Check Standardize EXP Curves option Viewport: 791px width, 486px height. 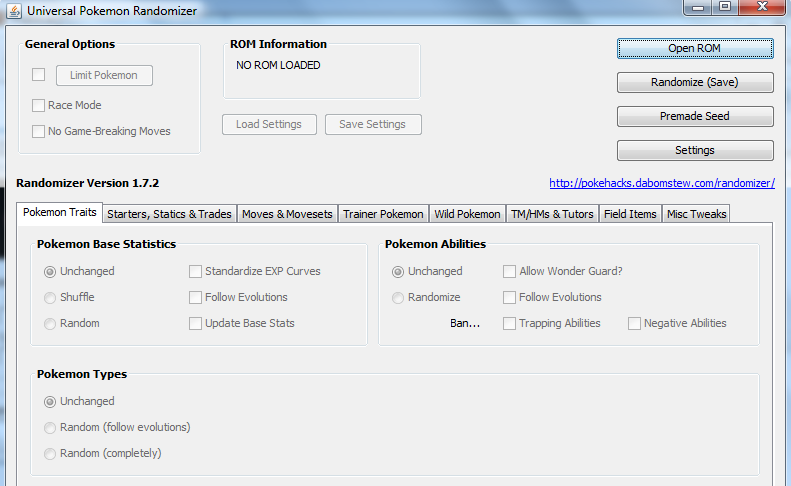click(196, 271)
